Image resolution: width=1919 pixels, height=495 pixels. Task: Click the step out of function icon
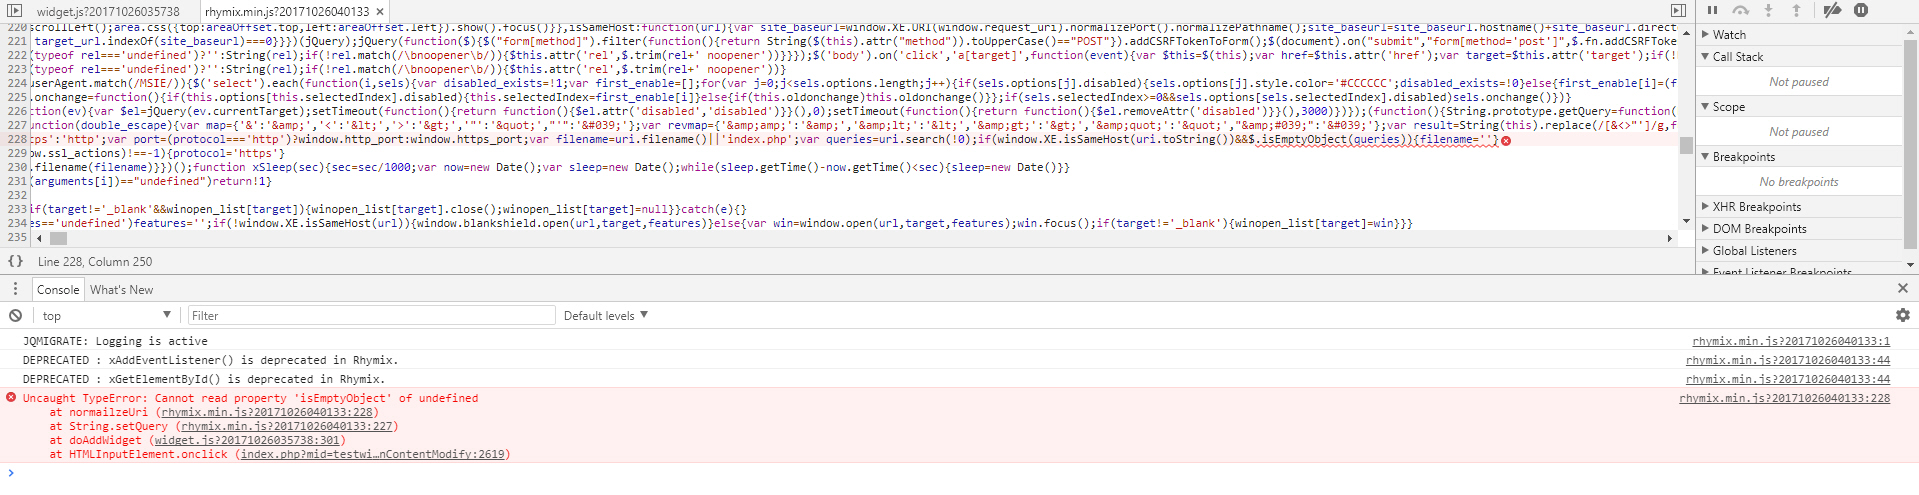point(1796,10)
